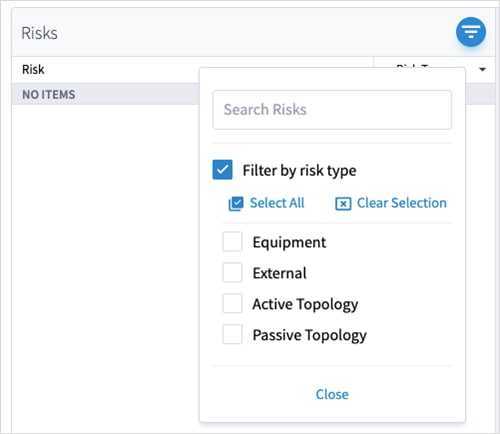
Task: Click the Active Topology label
Action: pos(305,304)
